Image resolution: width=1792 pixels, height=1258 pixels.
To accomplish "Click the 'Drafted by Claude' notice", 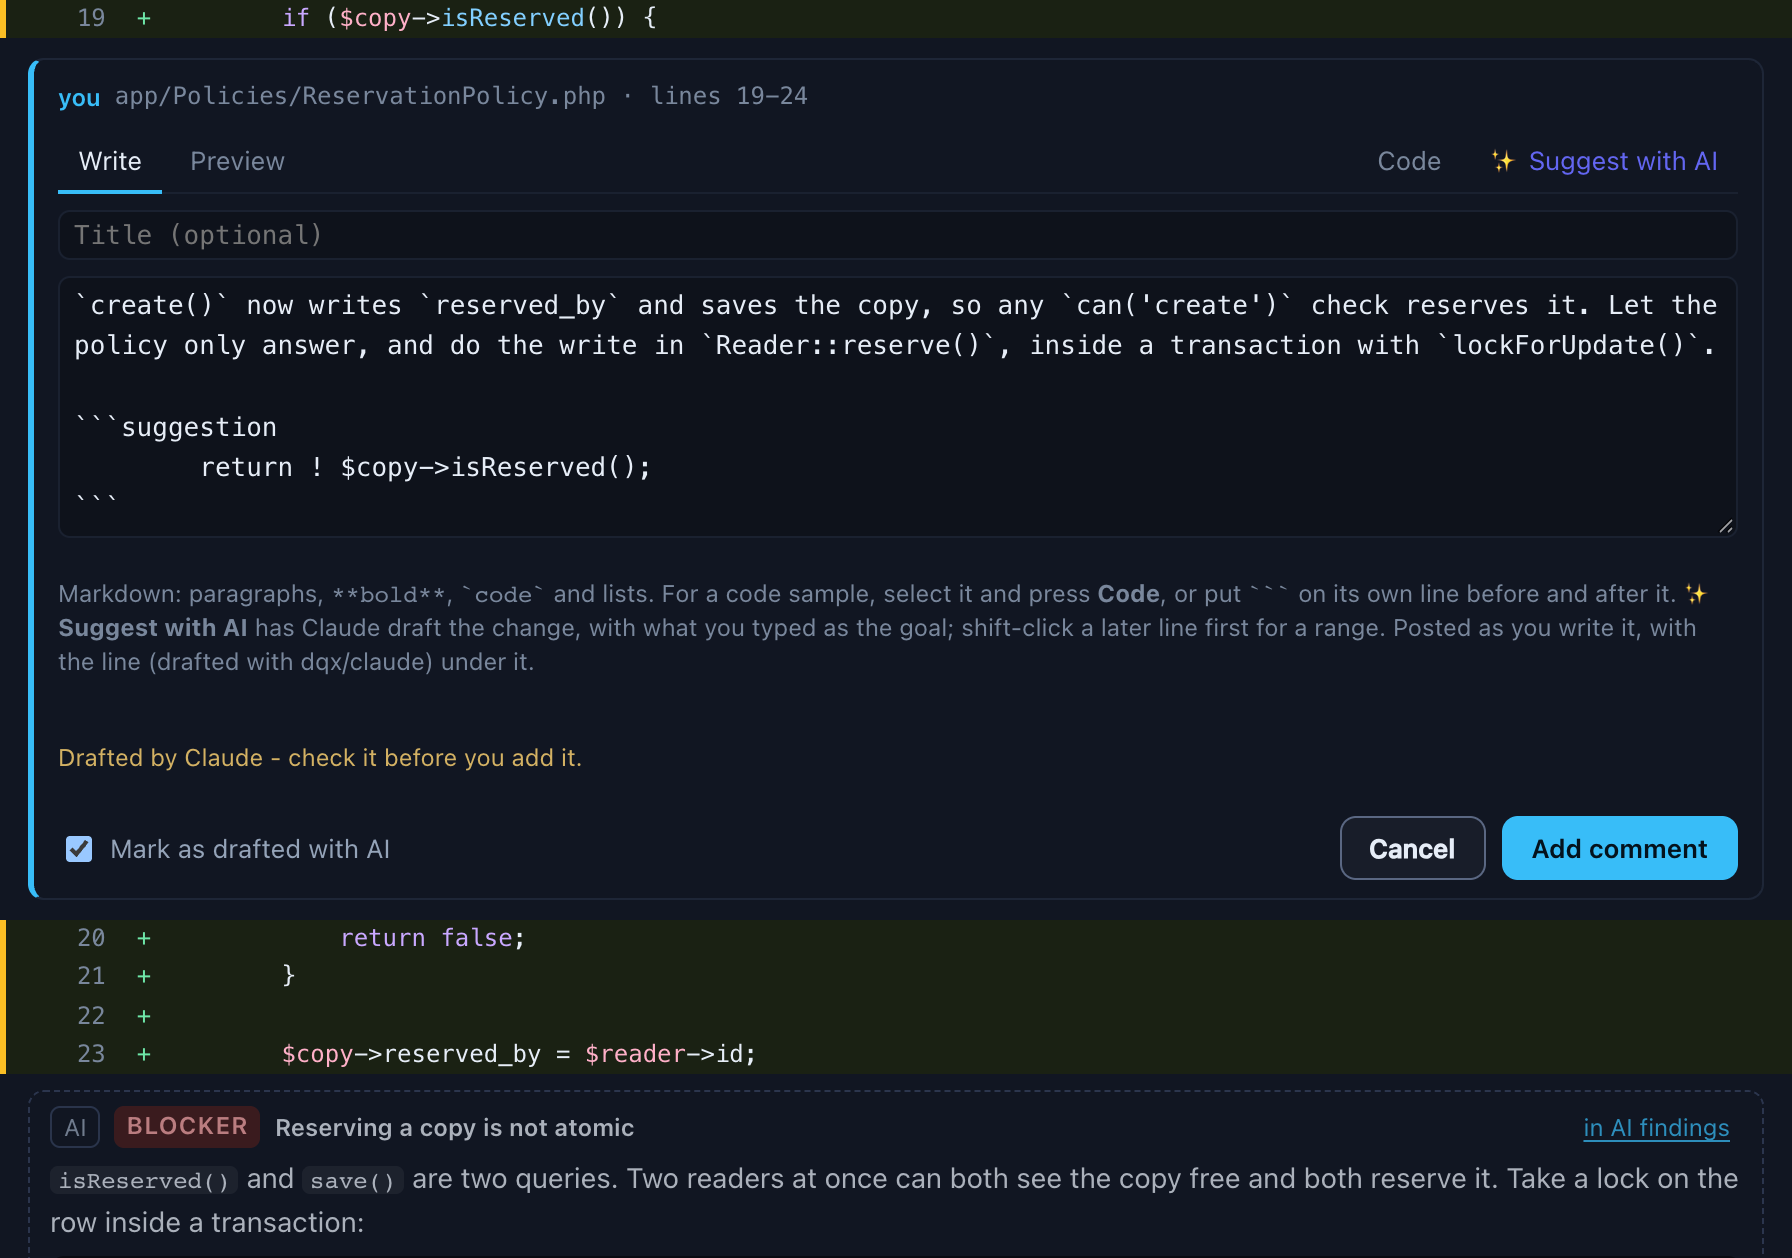I will pos(320,758).
